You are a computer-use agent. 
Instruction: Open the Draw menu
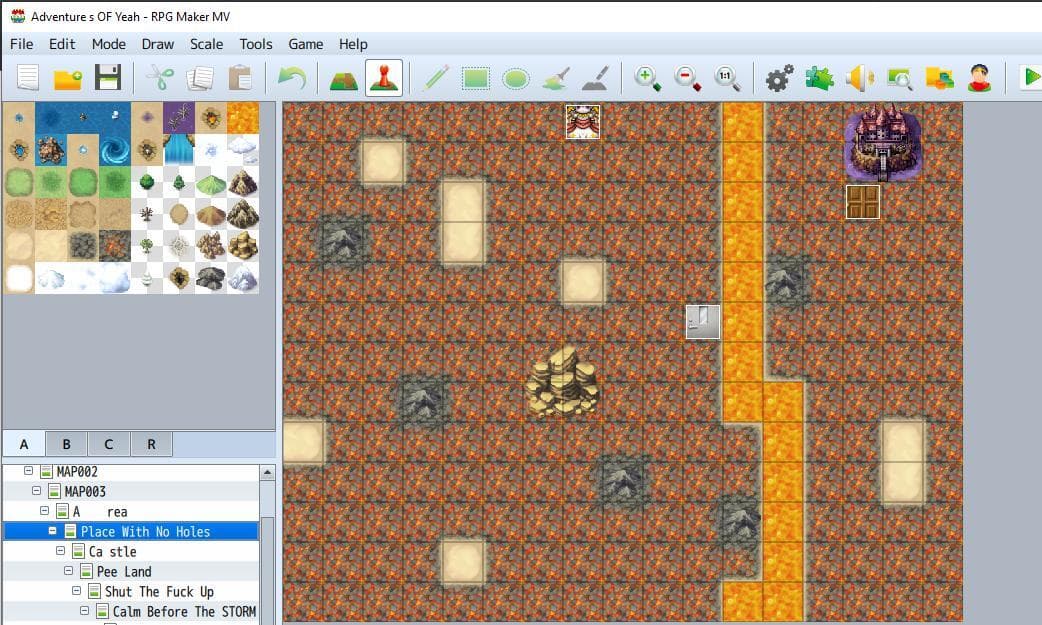coord(157,44)
